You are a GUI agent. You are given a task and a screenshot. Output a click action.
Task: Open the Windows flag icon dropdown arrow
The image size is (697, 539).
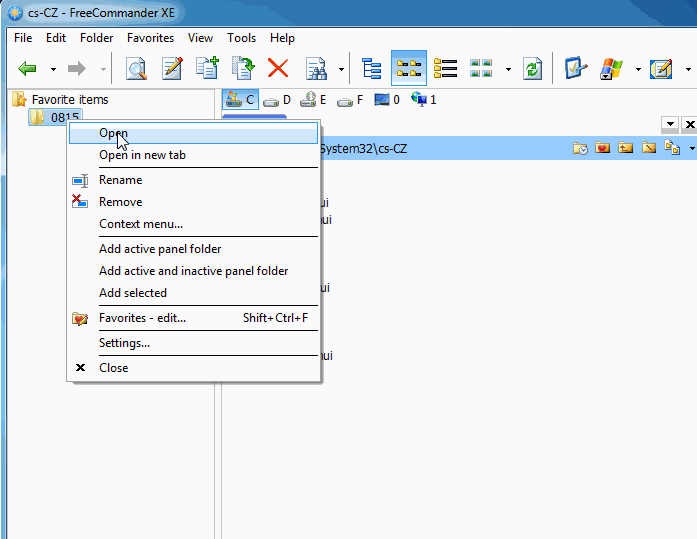pos(638,69)
